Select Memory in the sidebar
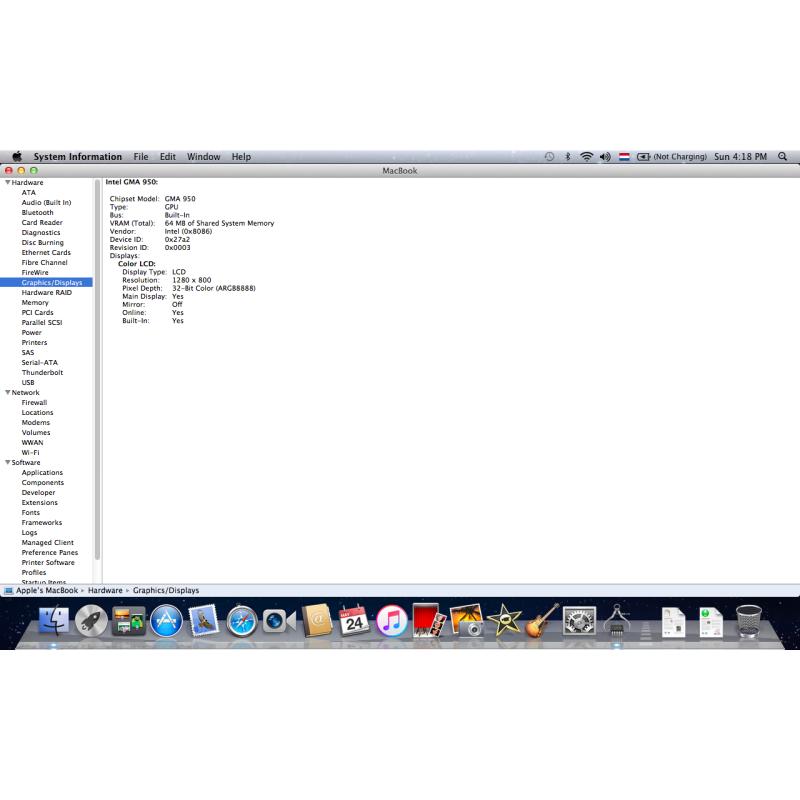Image resolution: width=800 pixels, height=800 pixels. pyautogui.click(x=35, y=303)
